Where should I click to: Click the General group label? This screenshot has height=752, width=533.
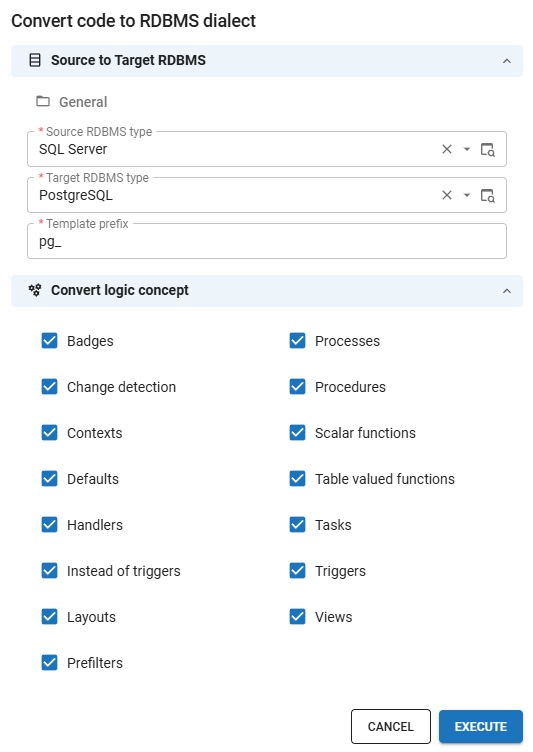pyautogui.click(x=83, y=102)
